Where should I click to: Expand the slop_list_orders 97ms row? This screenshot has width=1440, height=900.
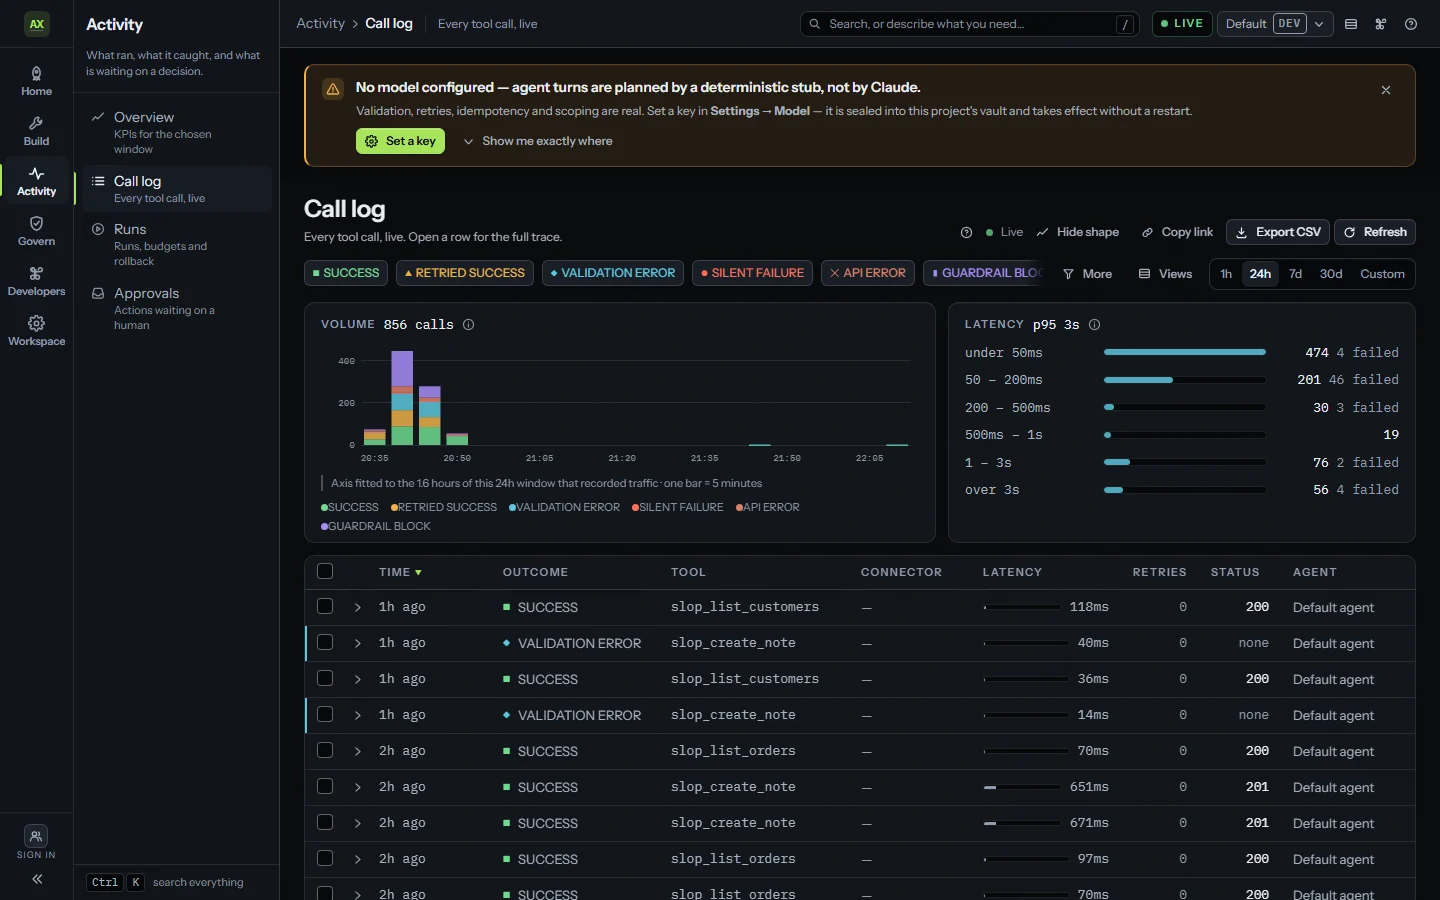[x=357, y=860]
